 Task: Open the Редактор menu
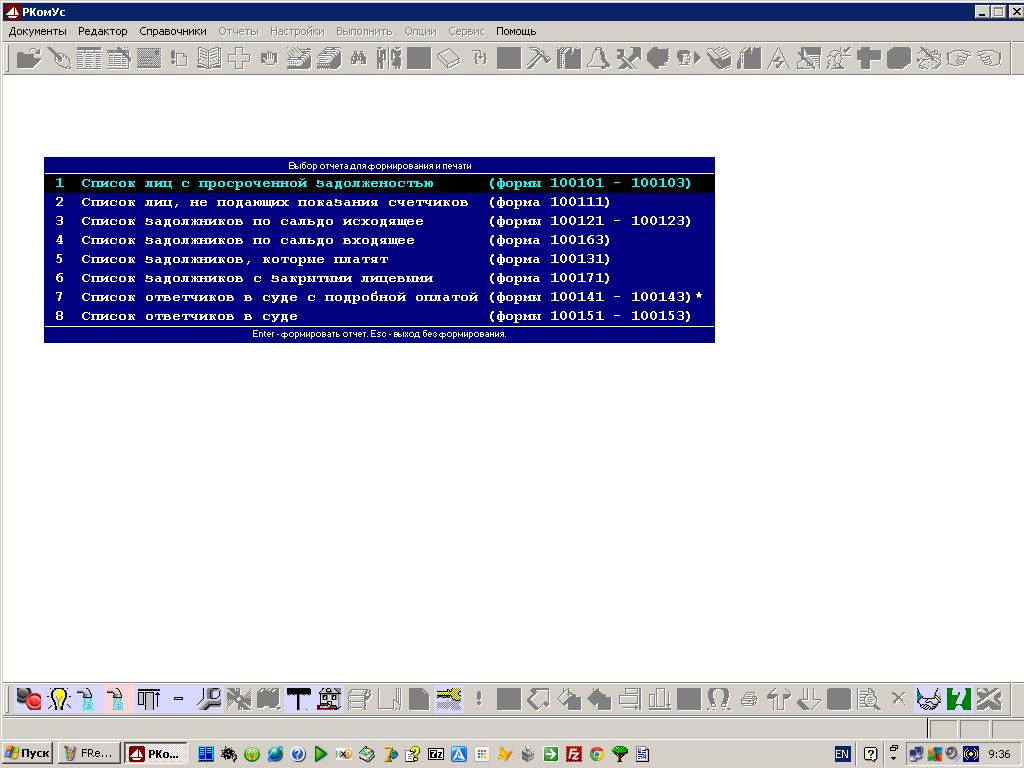[103, 31]
